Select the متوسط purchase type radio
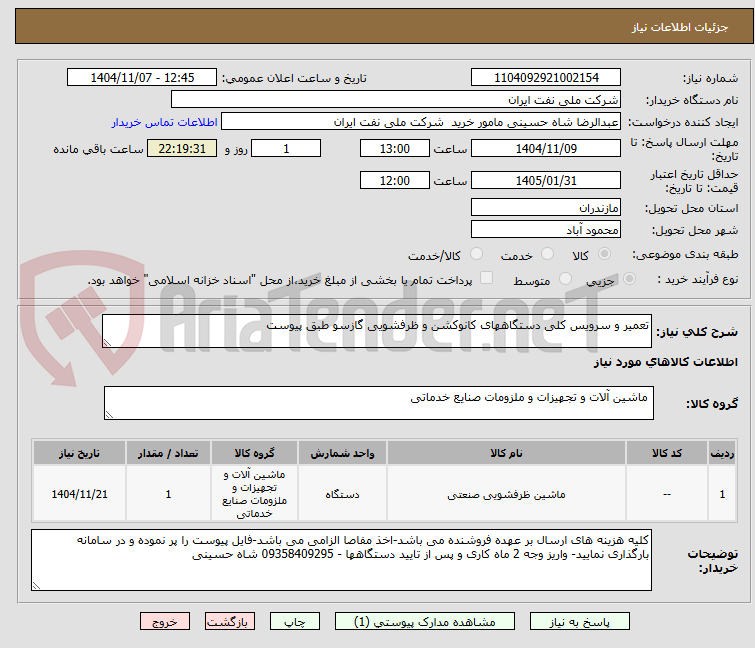 565,279
